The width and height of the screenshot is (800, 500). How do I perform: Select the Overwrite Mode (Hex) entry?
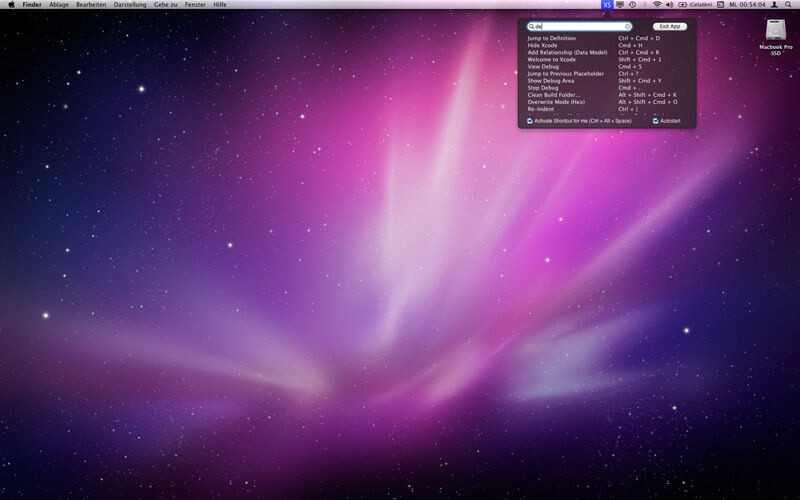pyautogui.click(x=556, y=103)
